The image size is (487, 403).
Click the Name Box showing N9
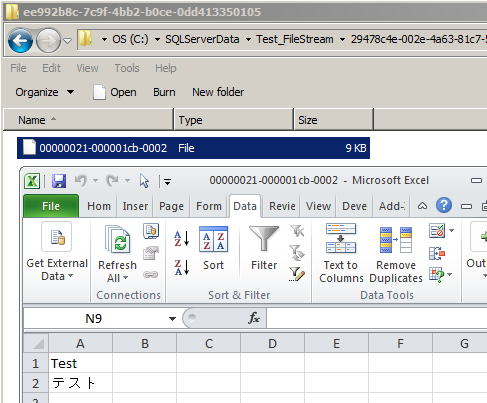coord(95,319)
